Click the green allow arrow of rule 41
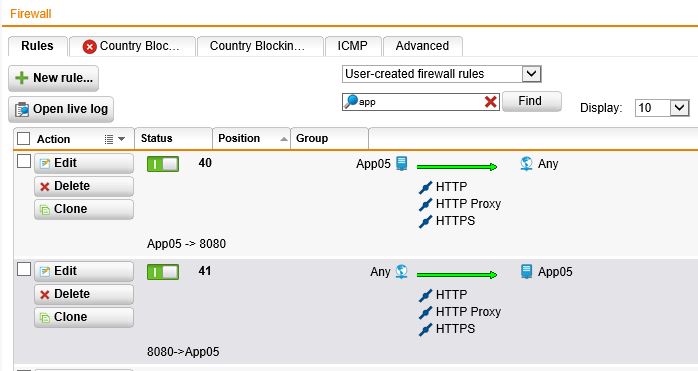The width and height of the screenshot is (698, 371). point(457,274)
